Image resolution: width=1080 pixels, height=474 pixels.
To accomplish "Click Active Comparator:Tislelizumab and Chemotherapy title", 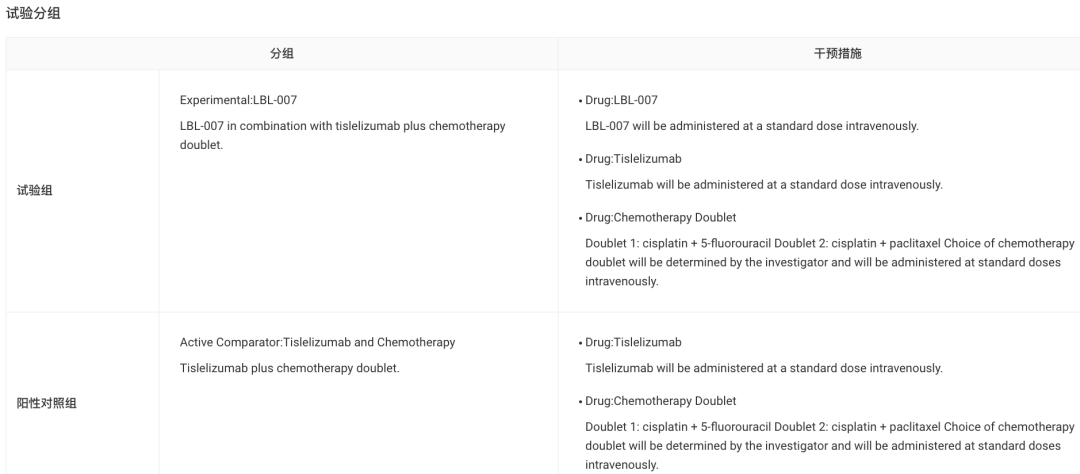I will click(318, 342).
